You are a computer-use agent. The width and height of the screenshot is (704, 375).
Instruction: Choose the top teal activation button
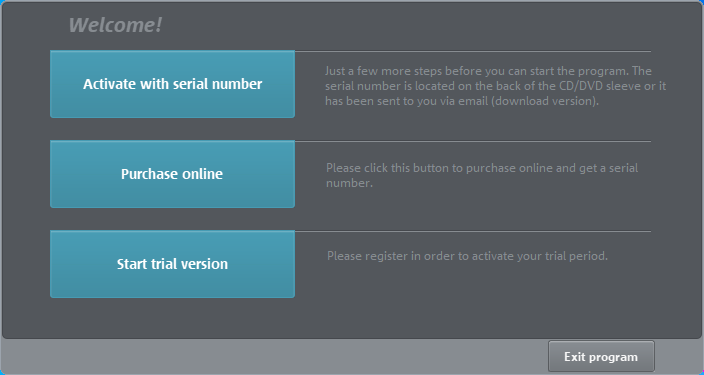(172, 84)
